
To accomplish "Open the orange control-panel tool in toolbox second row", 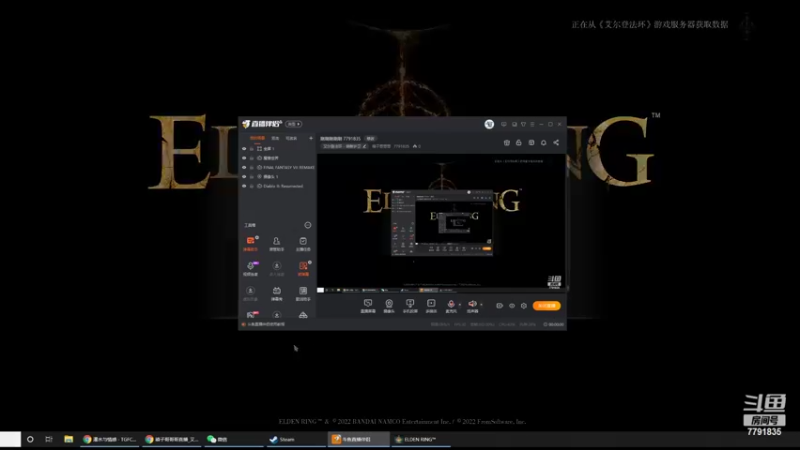I will click(303, 268).
